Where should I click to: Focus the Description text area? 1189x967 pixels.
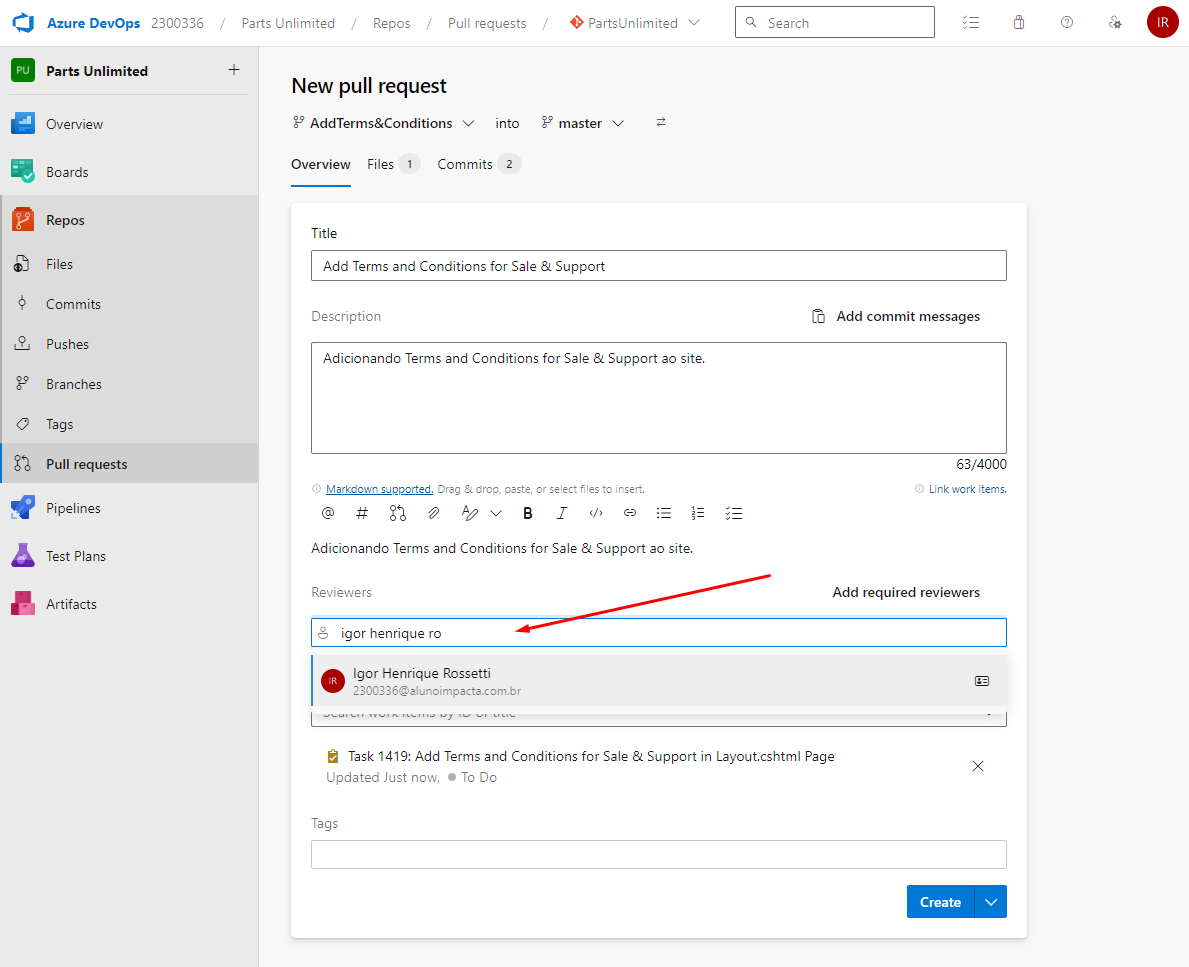pos(659,398)
